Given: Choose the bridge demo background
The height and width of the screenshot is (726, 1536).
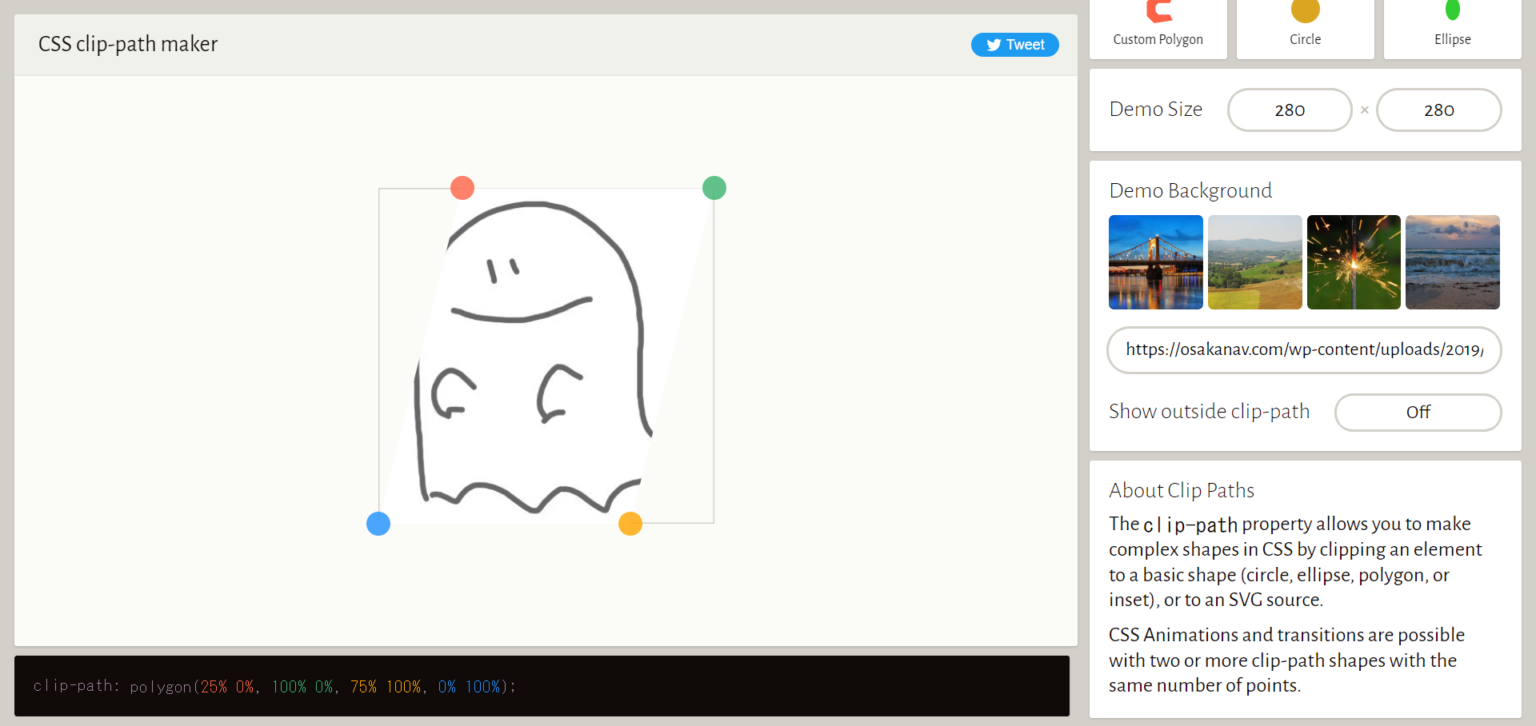Looking at the screenshot, I should [x=1155, y=262].
